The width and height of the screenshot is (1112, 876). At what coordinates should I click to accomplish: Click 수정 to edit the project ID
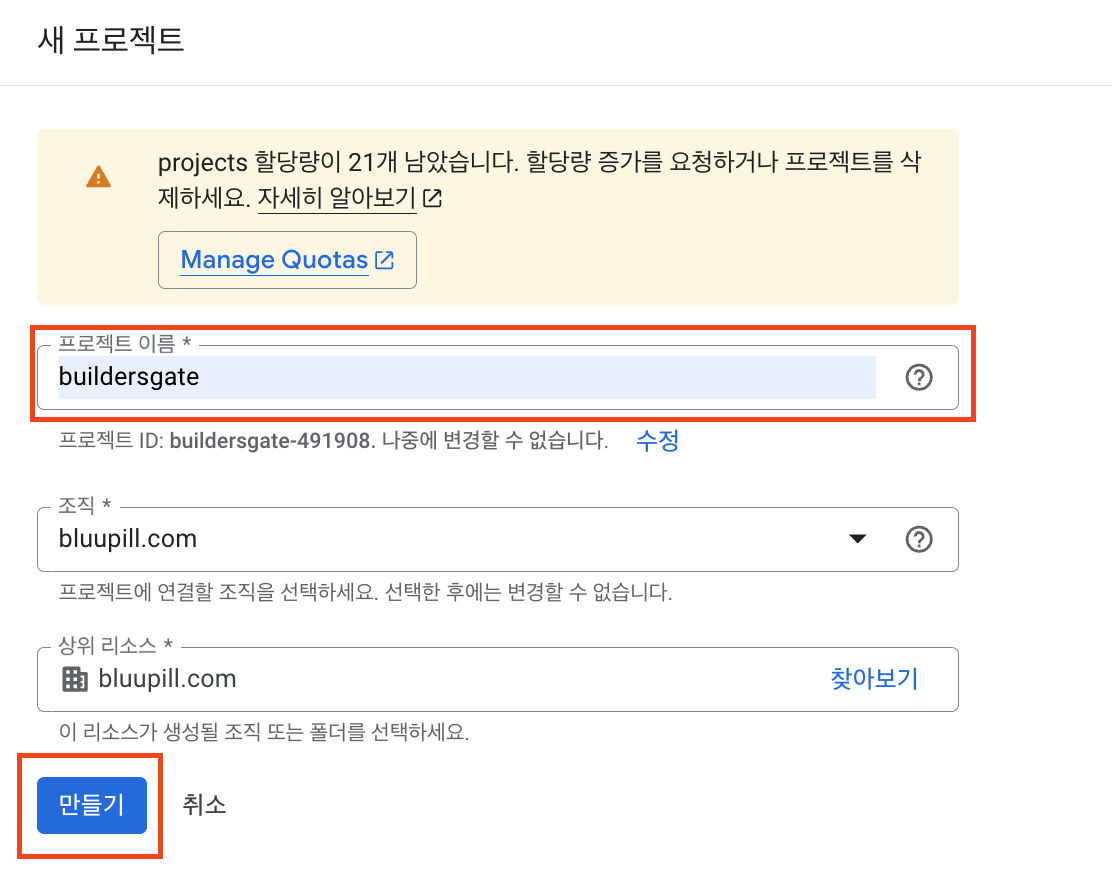pos(656,442)
